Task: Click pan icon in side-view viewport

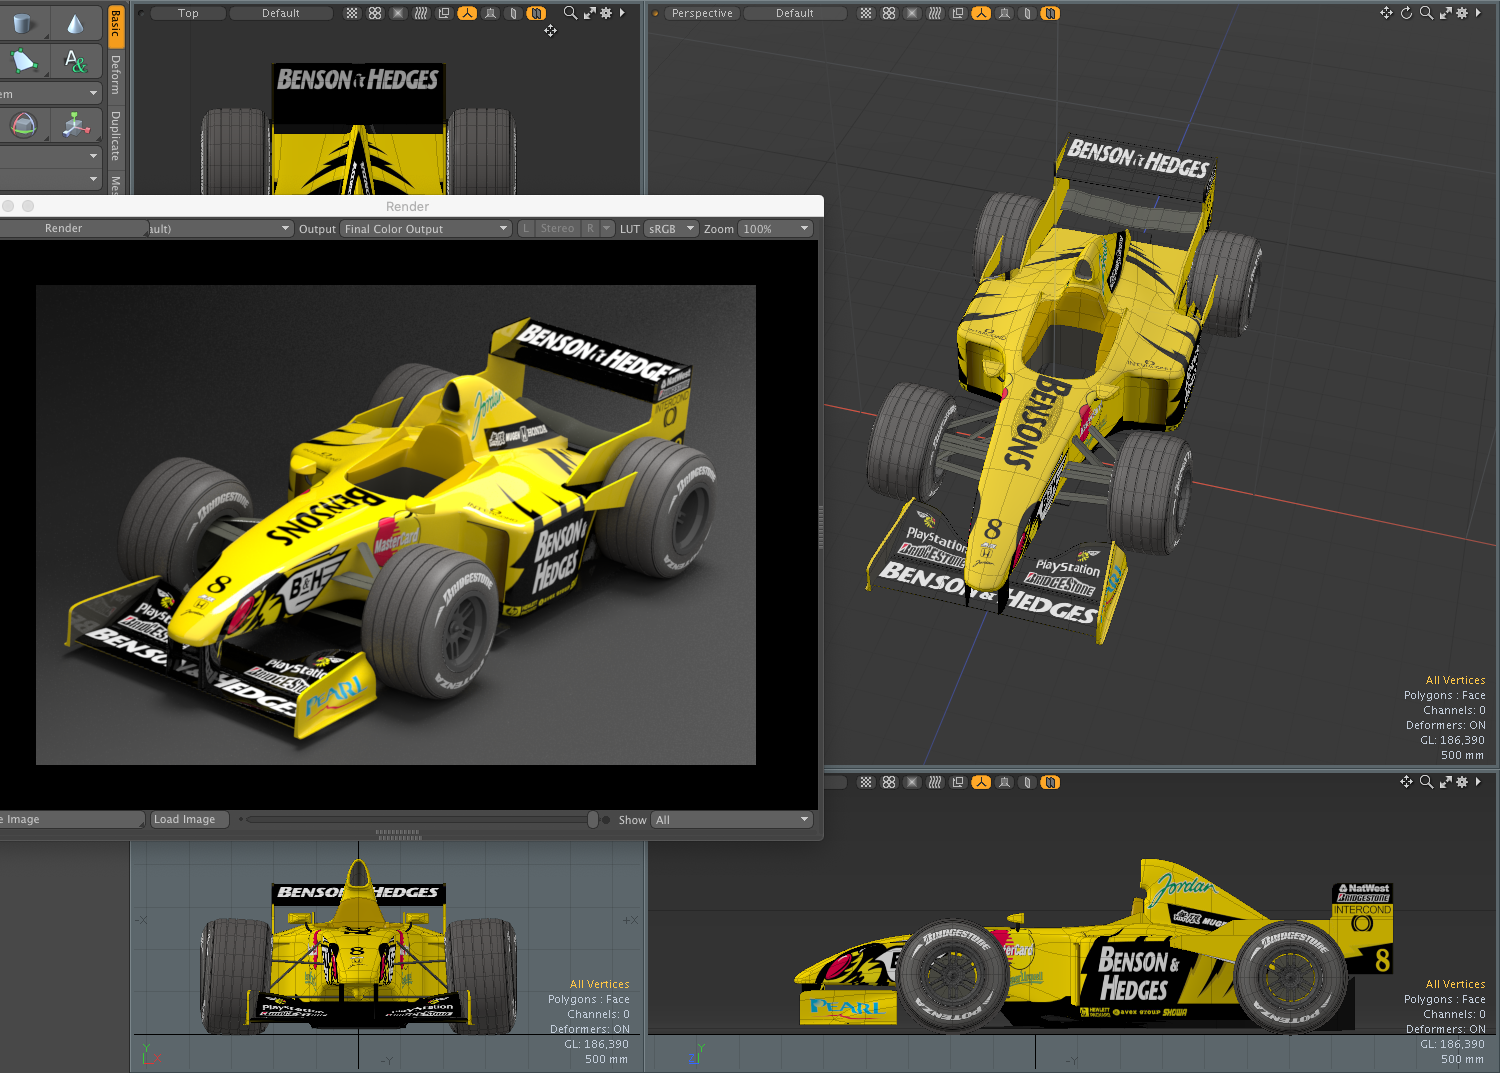Action: [x=1406, y=782]
